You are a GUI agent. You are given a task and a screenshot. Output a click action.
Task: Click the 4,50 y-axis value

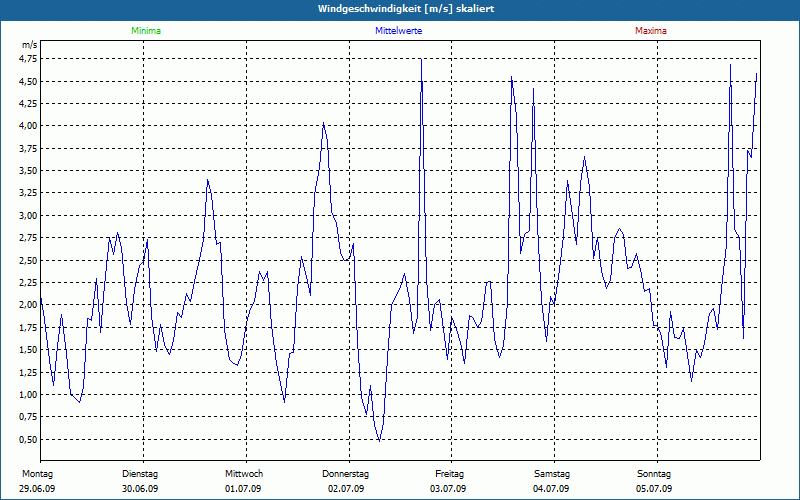[x=29, y=82]
